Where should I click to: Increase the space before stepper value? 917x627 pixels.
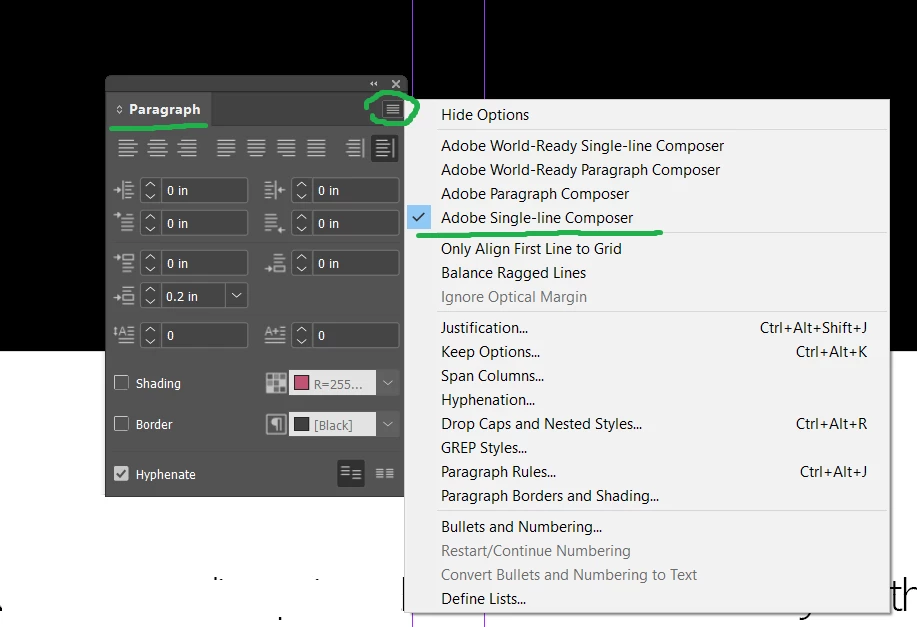150,257
